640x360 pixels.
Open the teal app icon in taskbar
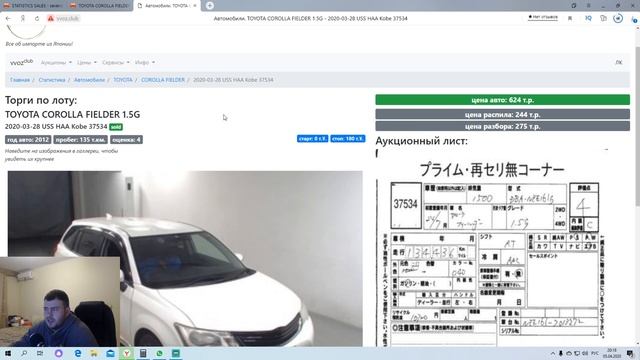[x=176, y=353]
